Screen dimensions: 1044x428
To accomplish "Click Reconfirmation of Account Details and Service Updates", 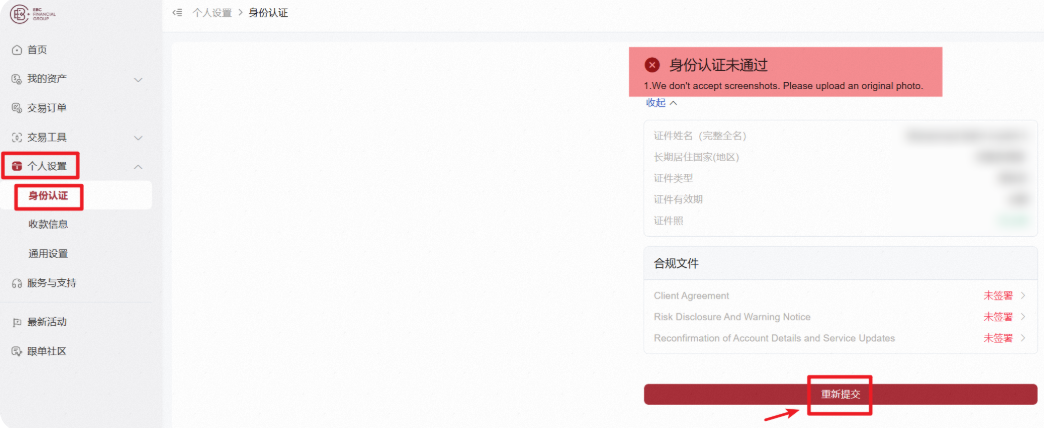I will (774, 338).
